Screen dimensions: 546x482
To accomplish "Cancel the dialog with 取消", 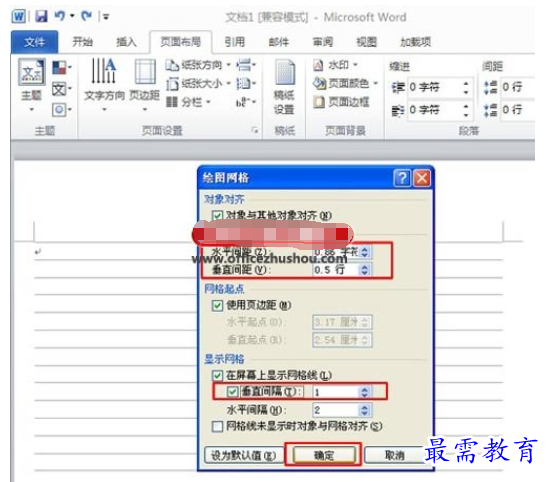I will point(395,455).
